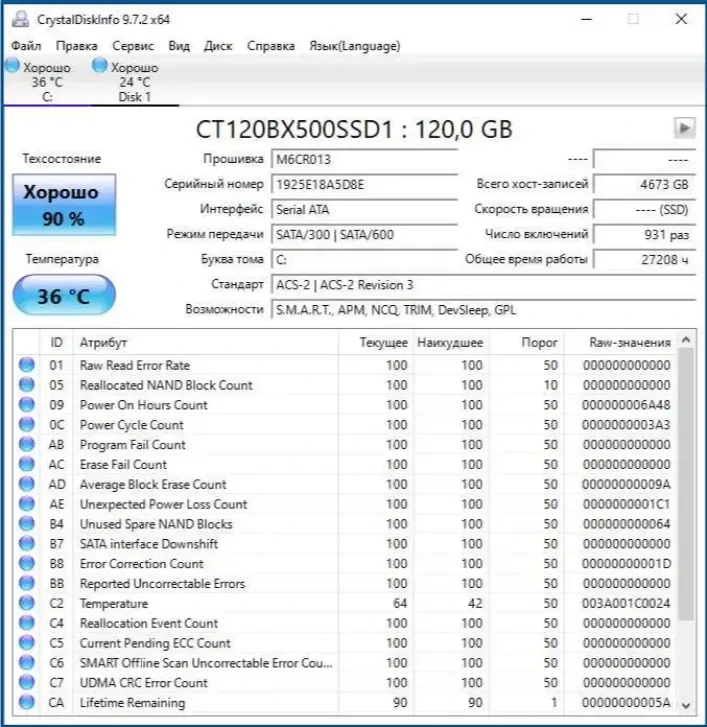Click status orb for Raw Read Error Rate
The width and height of the screenshot is (707, 727).
(26, 365)
